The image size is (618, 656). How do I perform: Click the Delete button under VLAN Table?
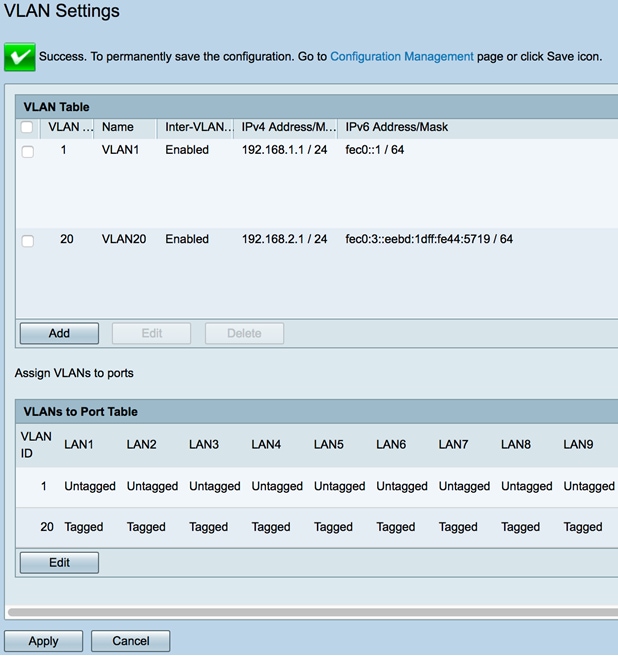[x=244, y=333]
